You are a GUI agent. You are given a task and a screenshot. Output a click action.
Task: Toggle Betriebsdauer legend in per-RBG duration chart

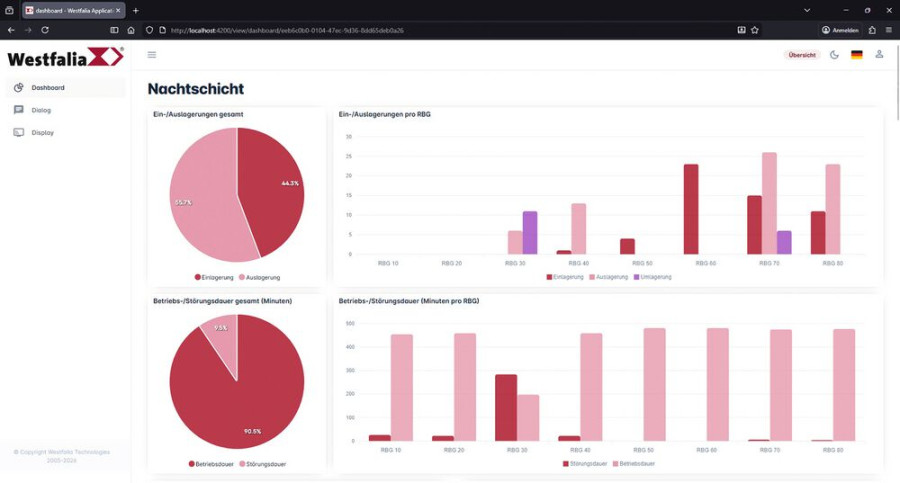tap(634, 463)
